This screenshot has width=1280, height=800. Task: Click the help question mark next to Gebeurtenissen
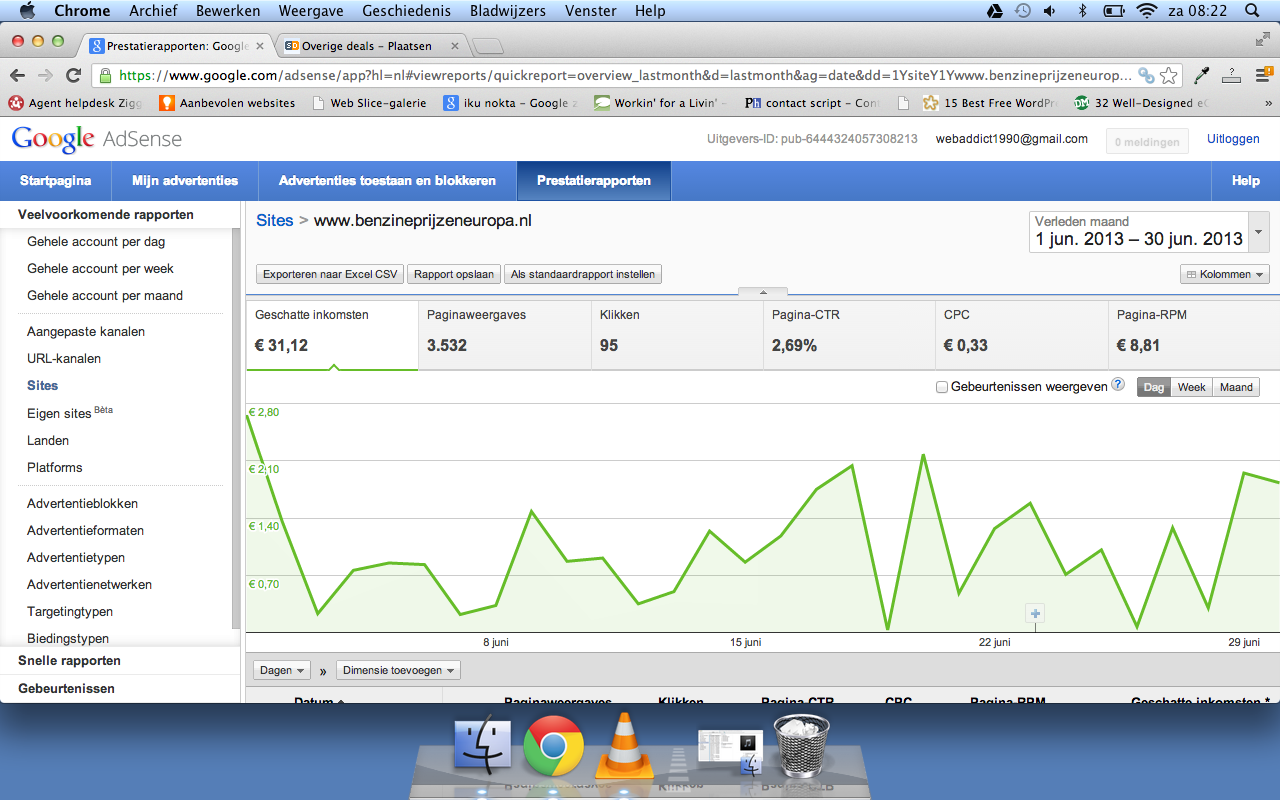(1118, 385)
